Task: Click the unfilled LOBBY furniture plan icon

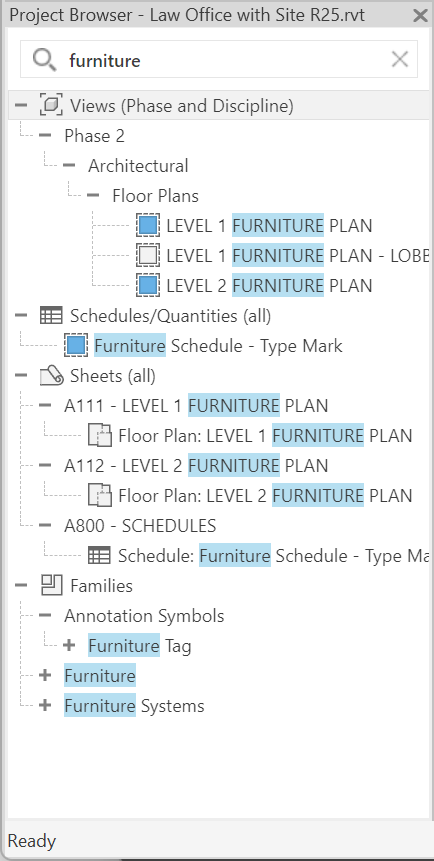Action: coord(148,255)
